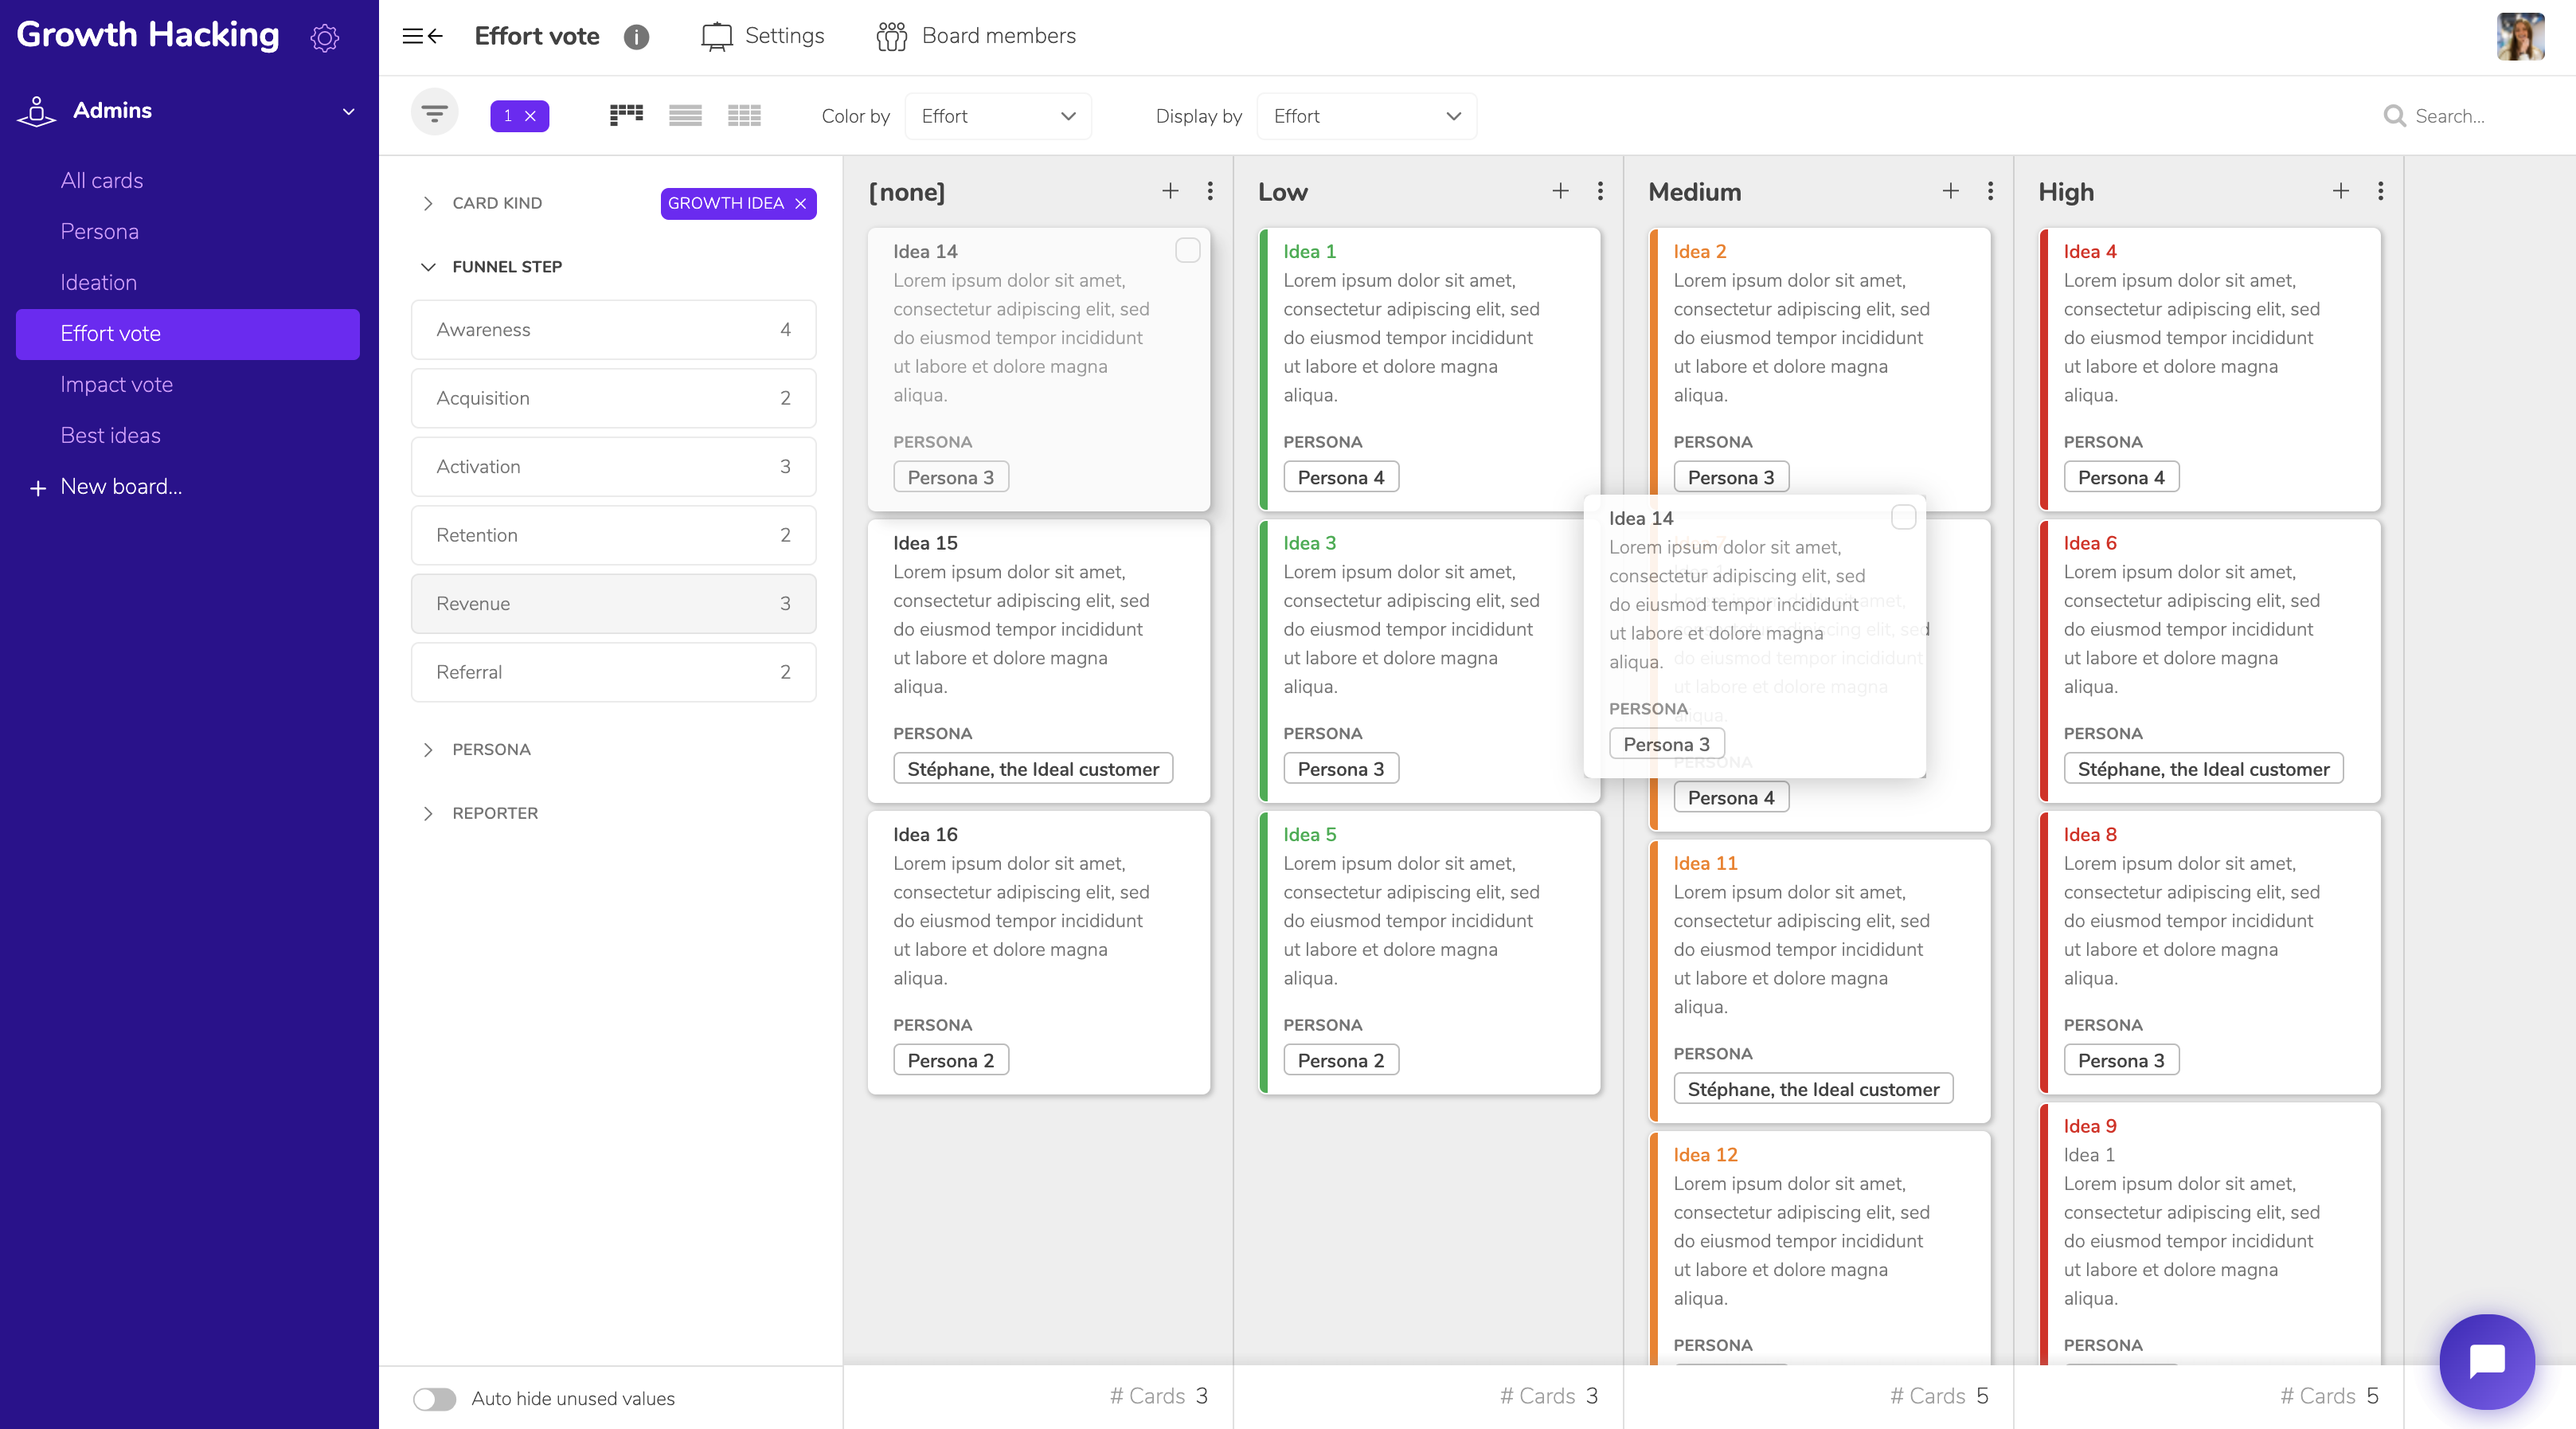Click the round filter icon button
This screenshot has height=1429, width=2576.
point(434,114)
